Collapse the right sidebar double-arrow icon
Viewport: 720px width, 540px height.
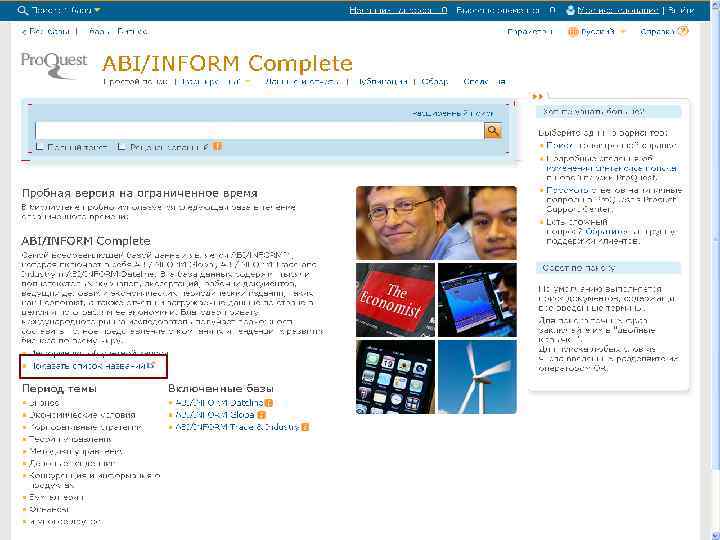[537, 96]
